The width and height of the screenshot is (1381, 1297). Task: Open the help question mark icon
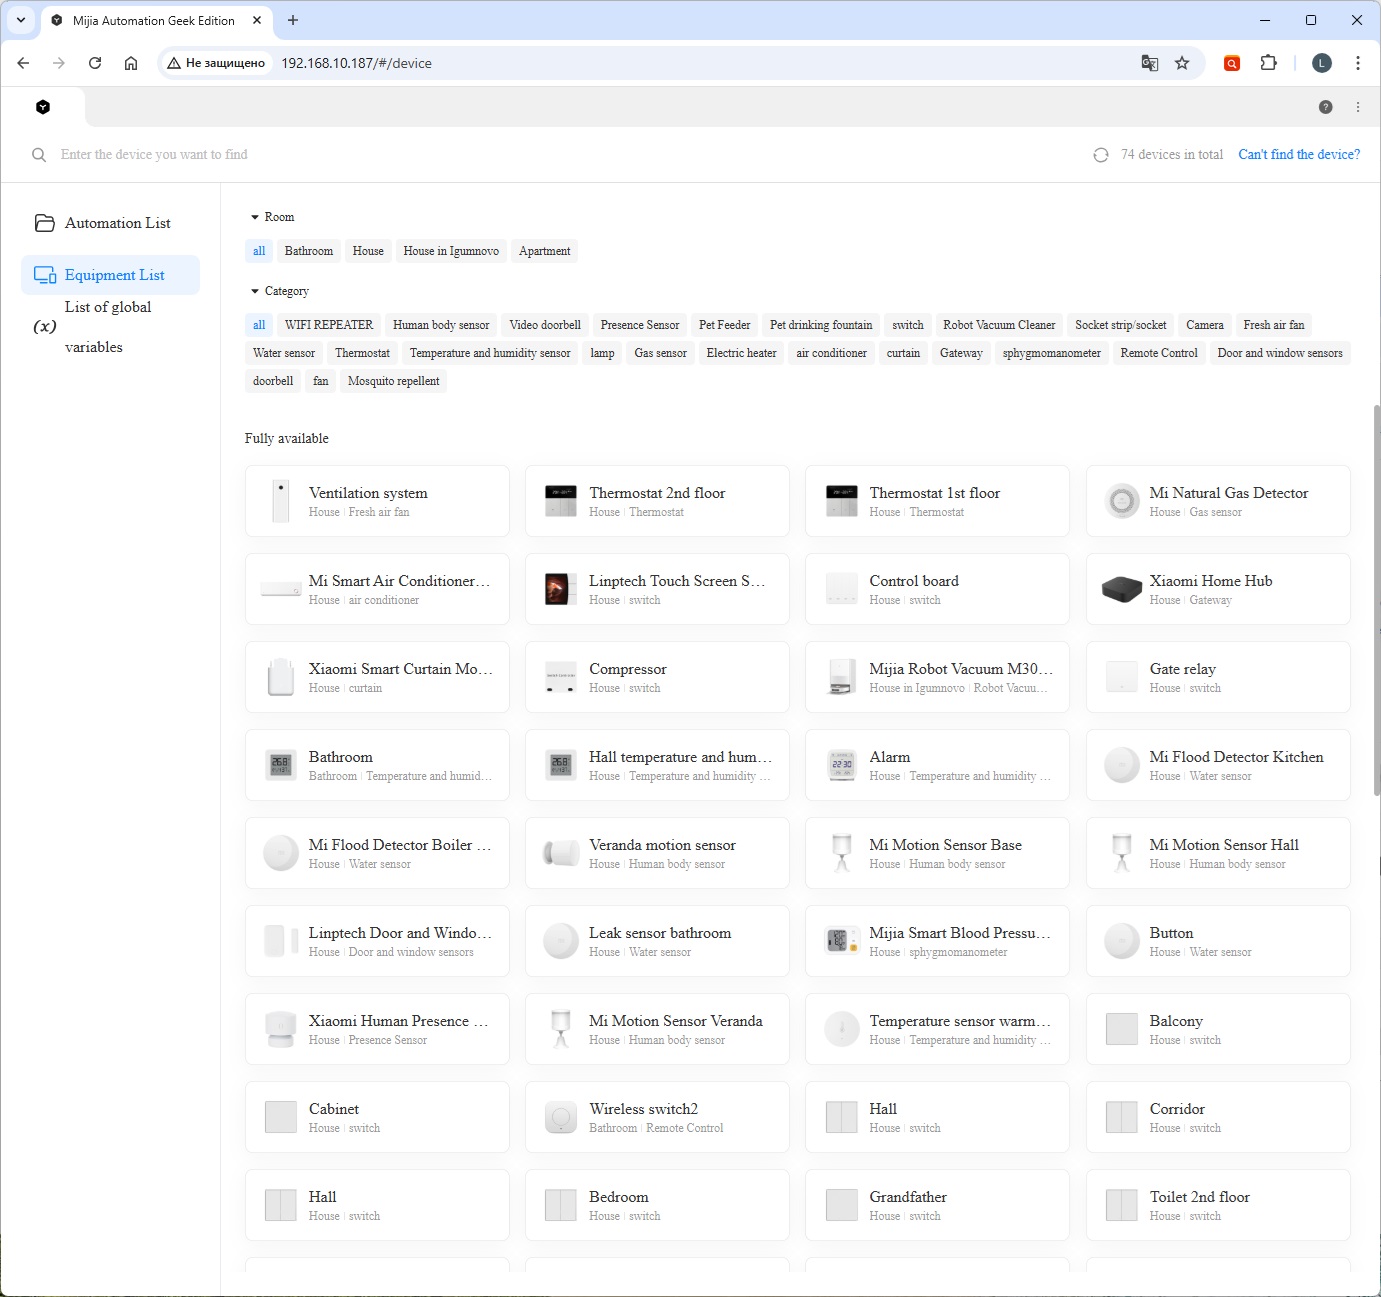1325,107
